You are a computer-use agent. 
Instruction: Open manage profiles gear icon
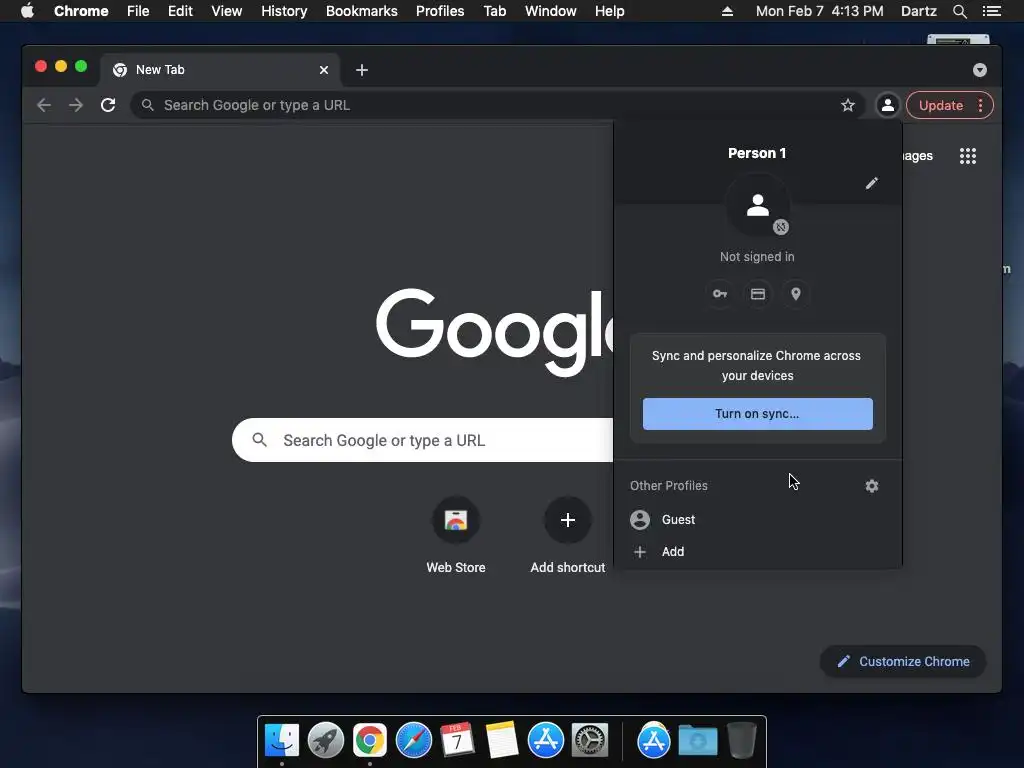click(x=872, y=486)
